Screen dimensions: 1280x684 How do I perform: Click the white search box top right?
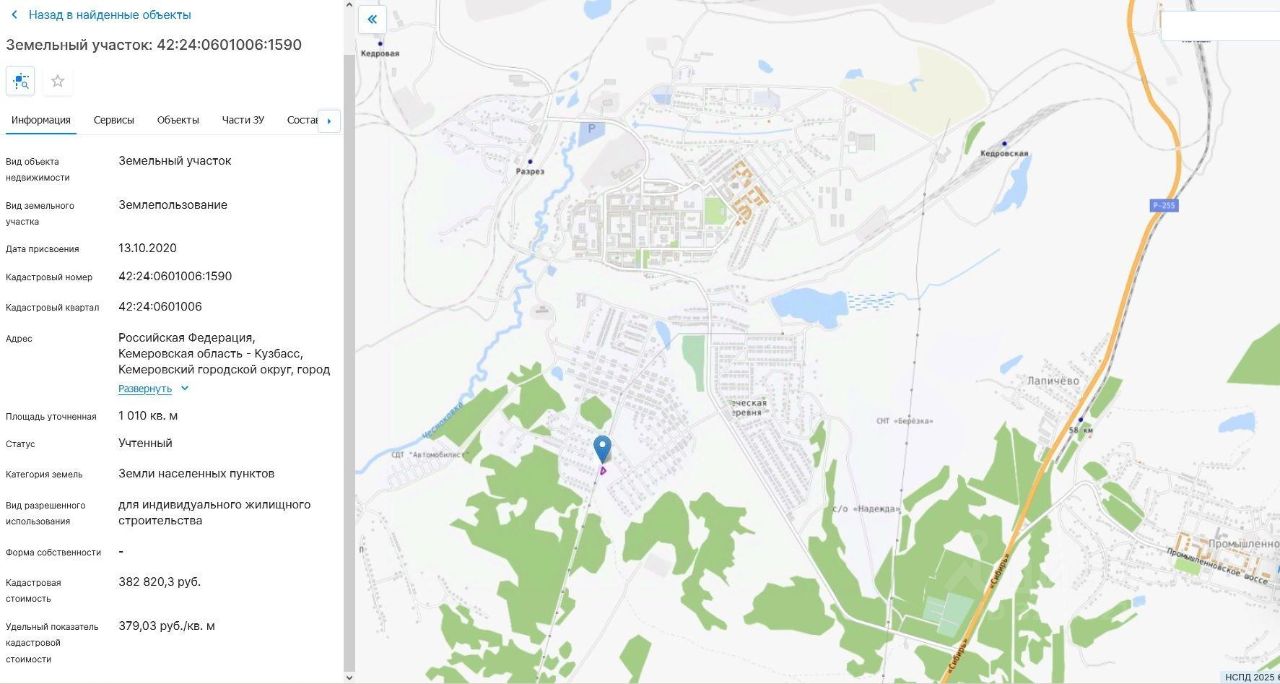1220,26
